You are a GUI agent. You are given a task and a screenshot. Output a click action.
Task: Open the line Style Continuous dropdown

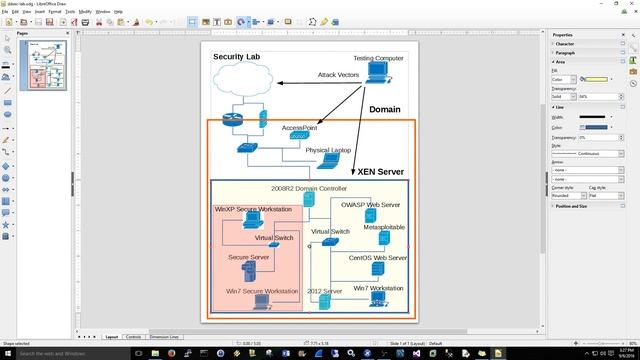click(x=588, y=154)
